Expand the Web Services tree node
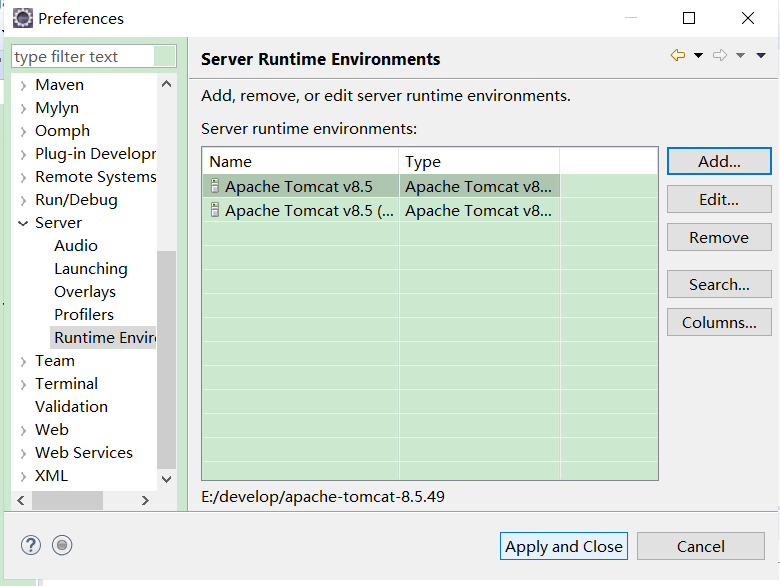This screenshot has height=586, width=780. (23, 453)
